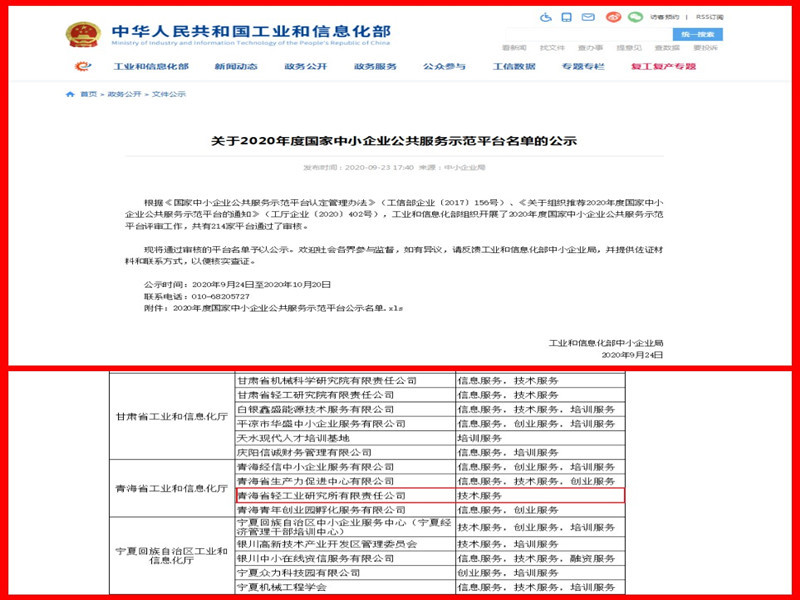The image size is (800, 600).
Task: Click the orange e-government icon in the navigation bar
Action: (x=83, y=66)
